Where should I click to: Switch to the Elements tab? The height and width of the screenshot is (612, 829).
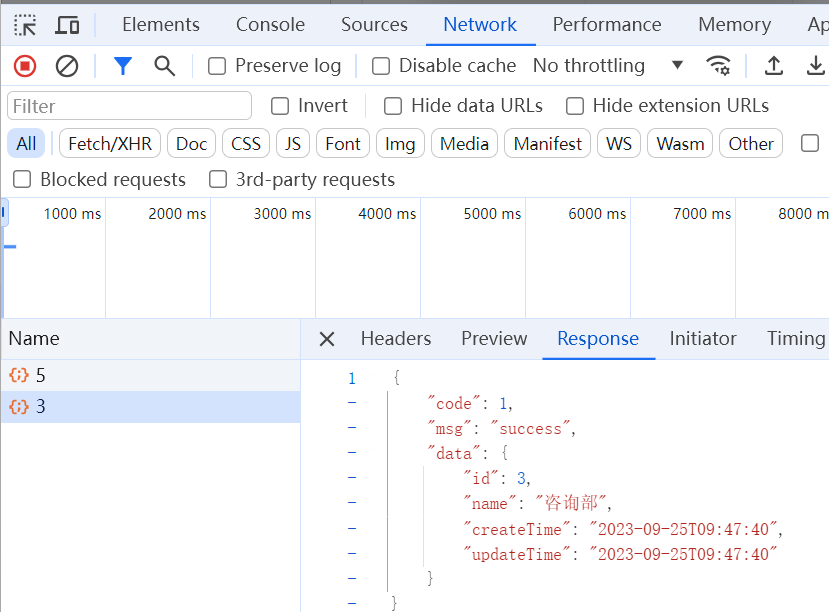click(x=161, y=25)
